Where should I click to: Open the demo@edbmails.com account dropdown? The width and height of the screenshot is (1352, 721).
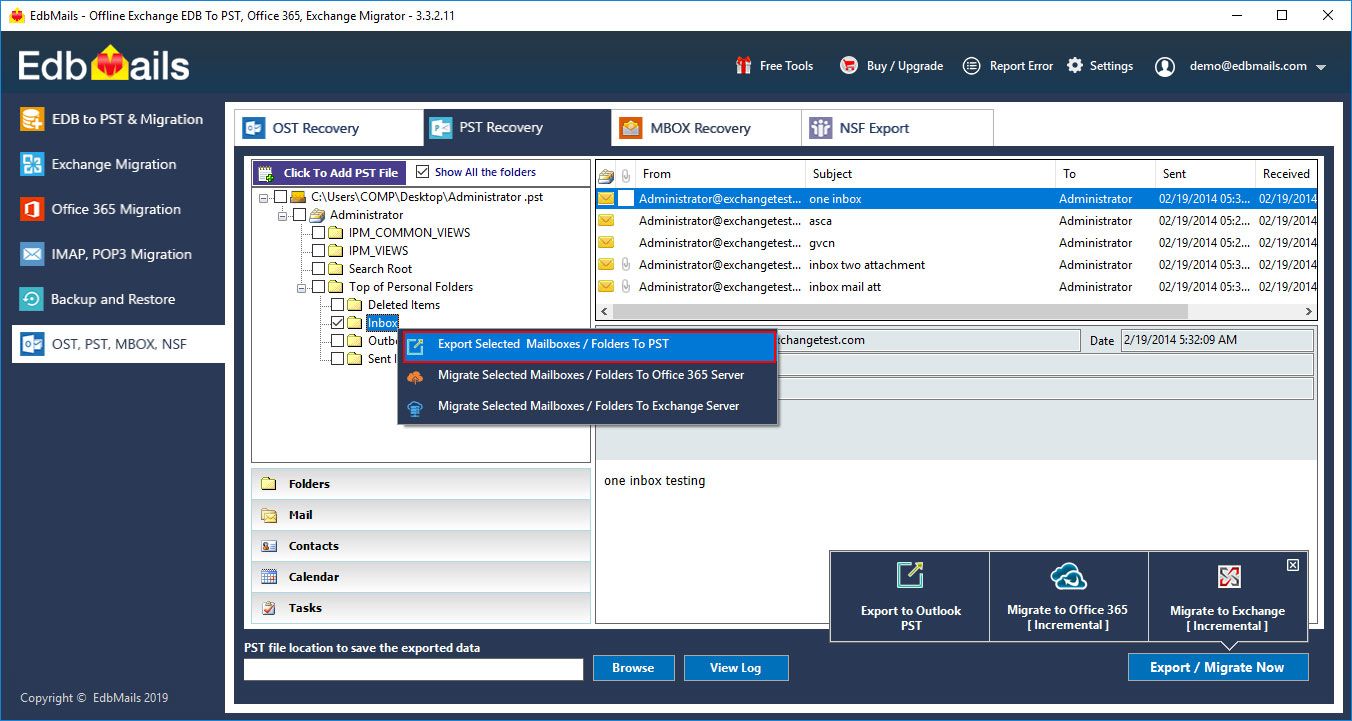[1321, 67]
